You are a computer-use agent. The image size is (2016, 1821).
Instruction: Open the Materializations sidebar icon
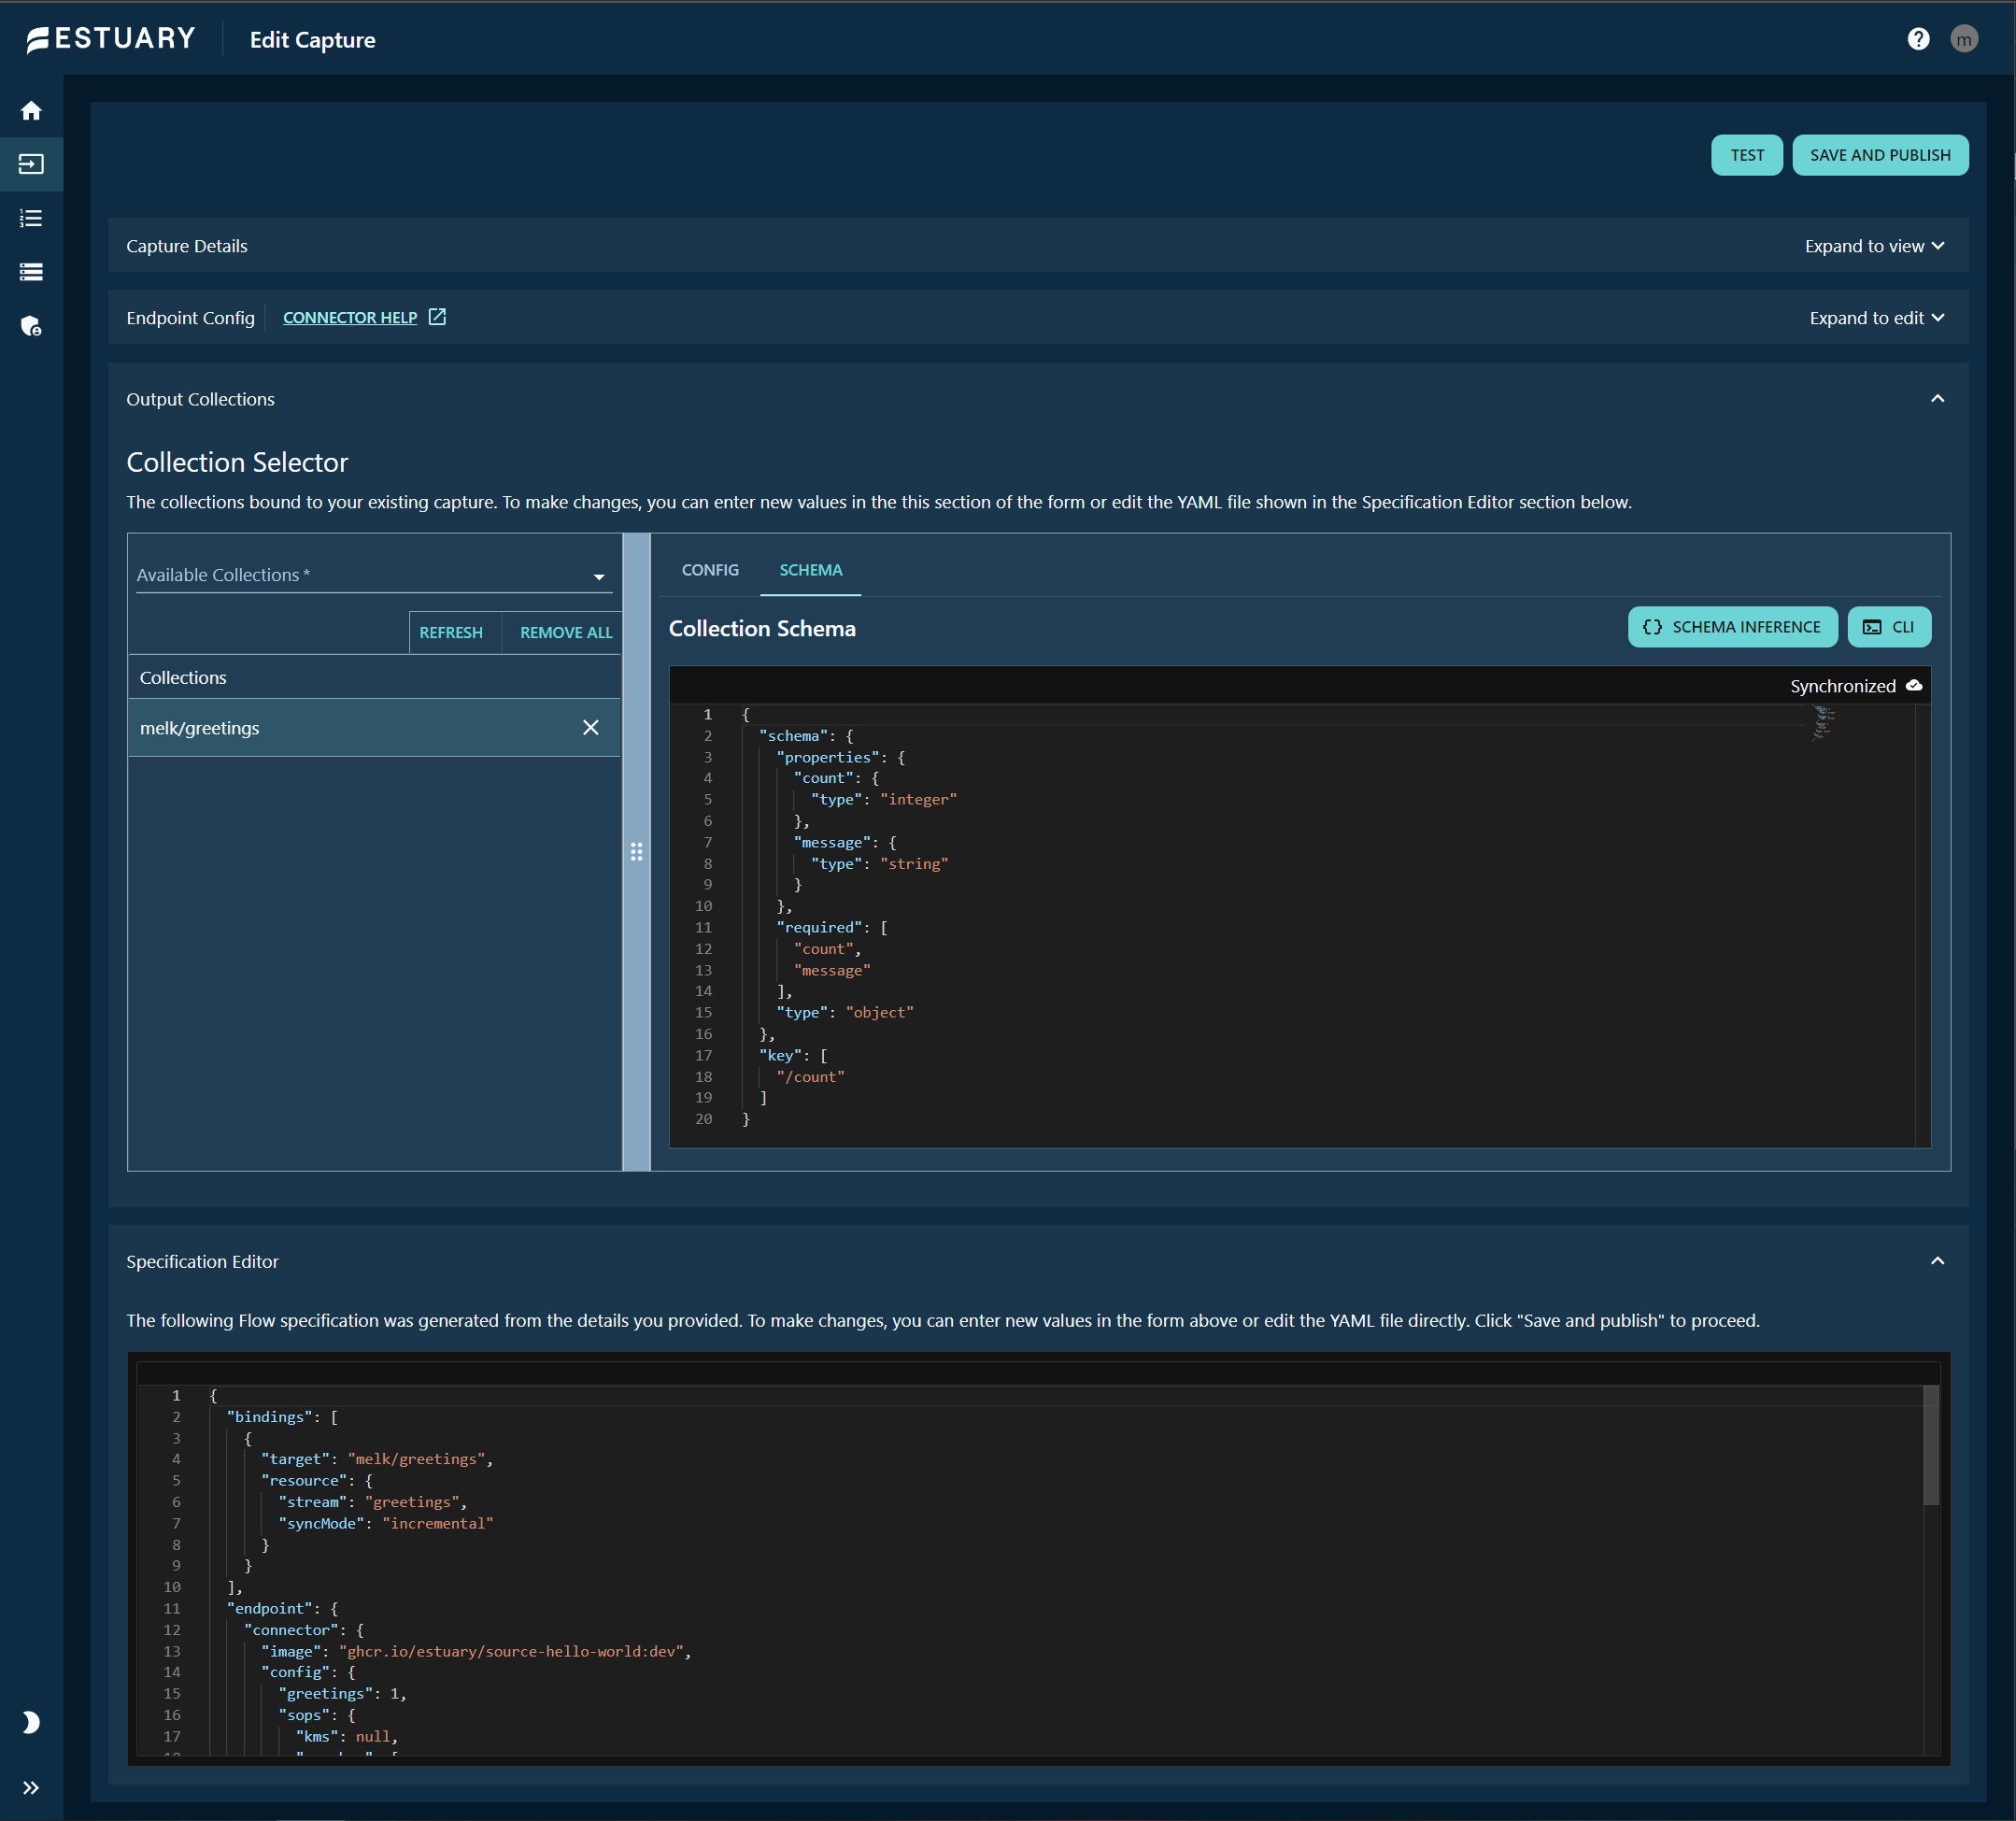[x=31, y=272]
